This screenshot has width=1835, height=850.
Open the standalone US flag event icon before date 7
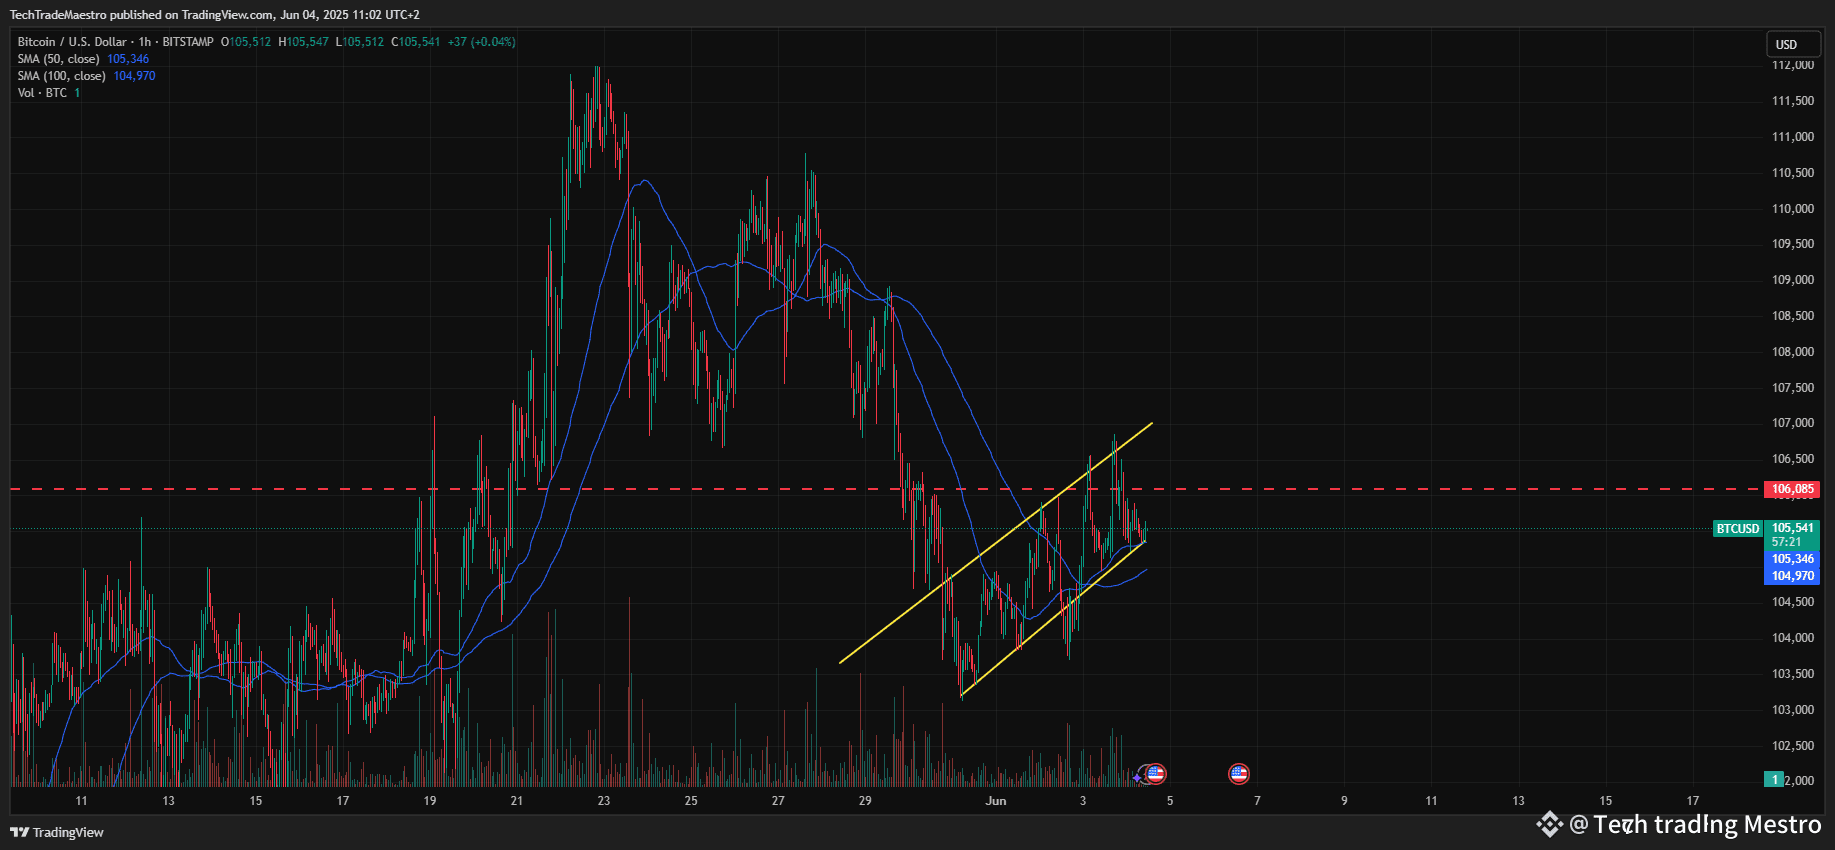coord(1239,773)
